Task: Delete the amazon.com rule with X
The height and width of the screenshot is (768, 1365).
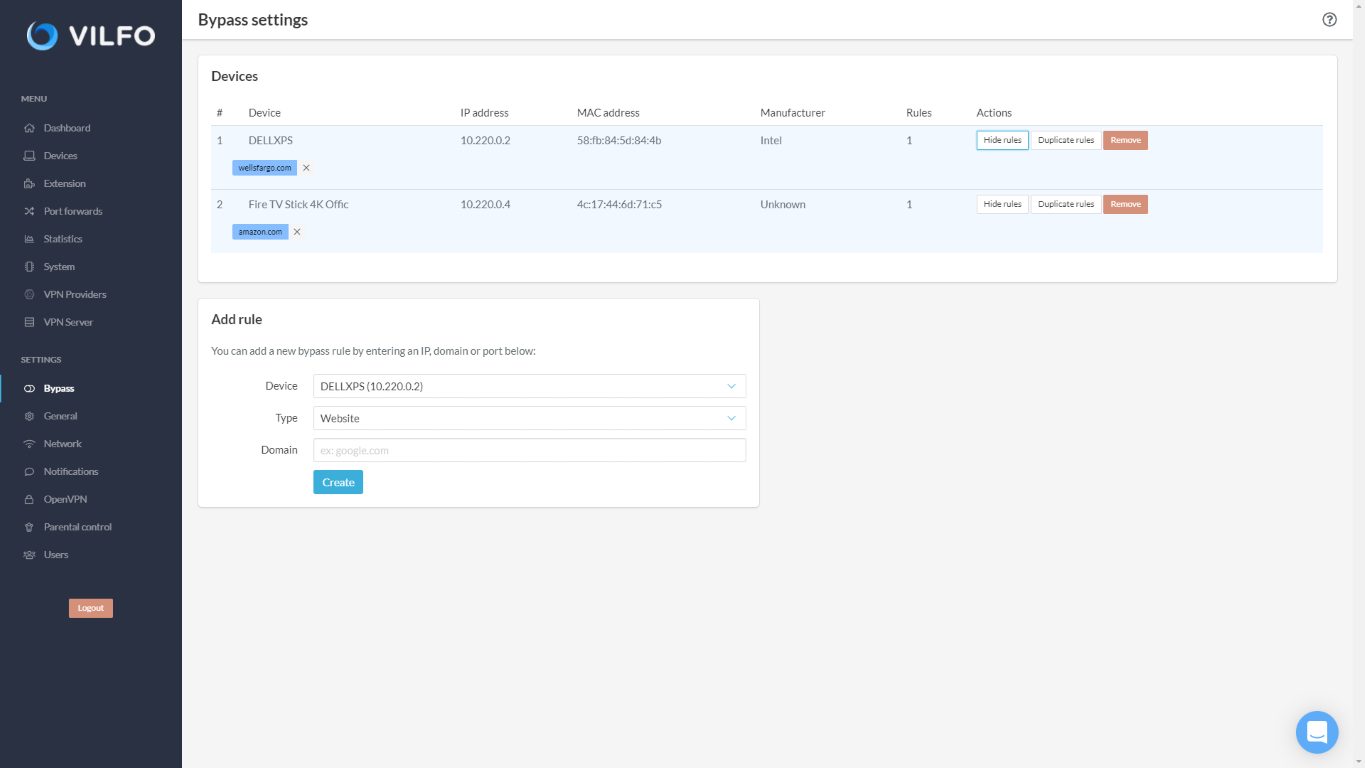Action: tap(297, 232)
